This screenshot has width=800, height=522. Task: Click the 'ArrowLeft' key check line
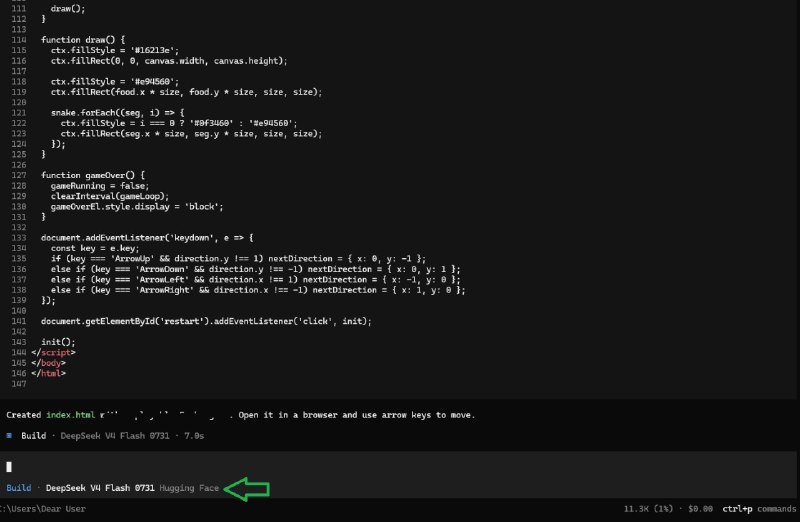click(x=255, y=280)
